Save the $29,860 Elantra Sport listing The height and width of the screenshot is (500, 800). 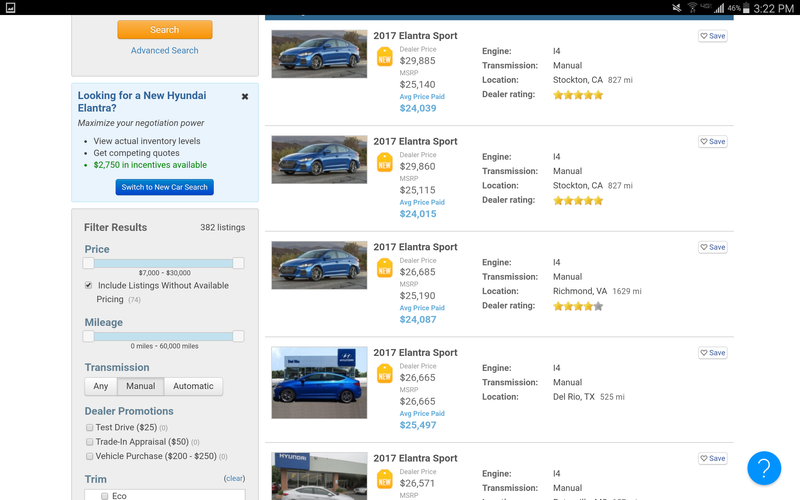(x=713, y=141)
